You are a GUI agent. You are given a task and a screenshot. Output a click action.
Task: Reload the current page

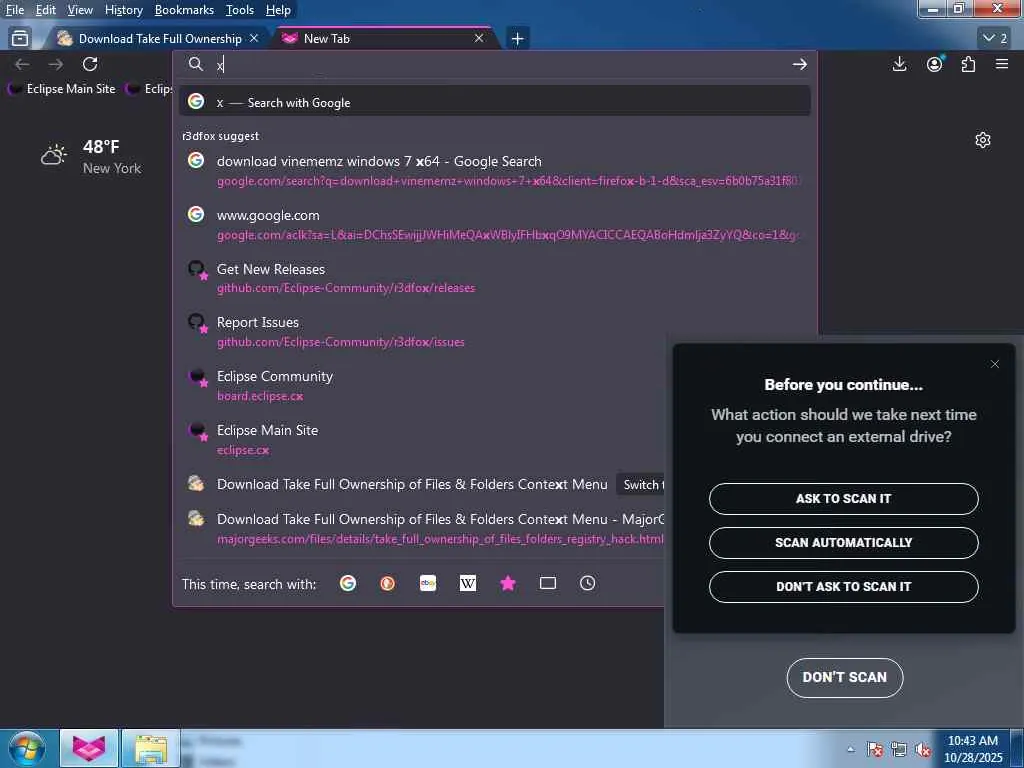(x=90, y=64)
